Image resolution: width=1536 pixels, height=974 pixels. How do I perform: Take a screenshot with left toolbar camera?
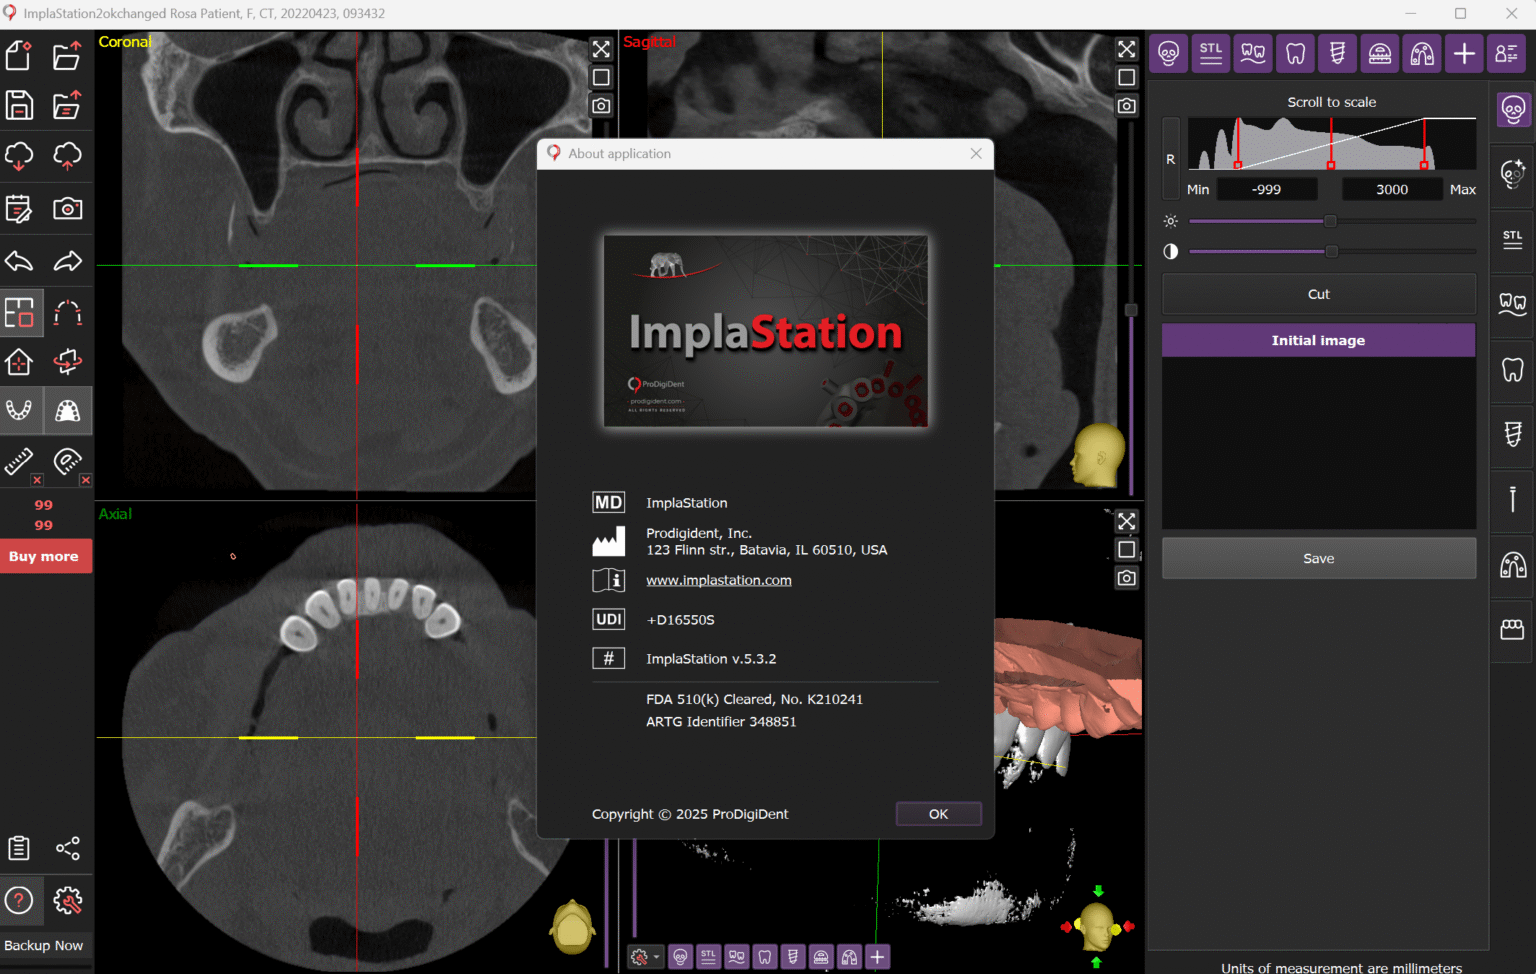pyautogui.click(x=67, y=208)
